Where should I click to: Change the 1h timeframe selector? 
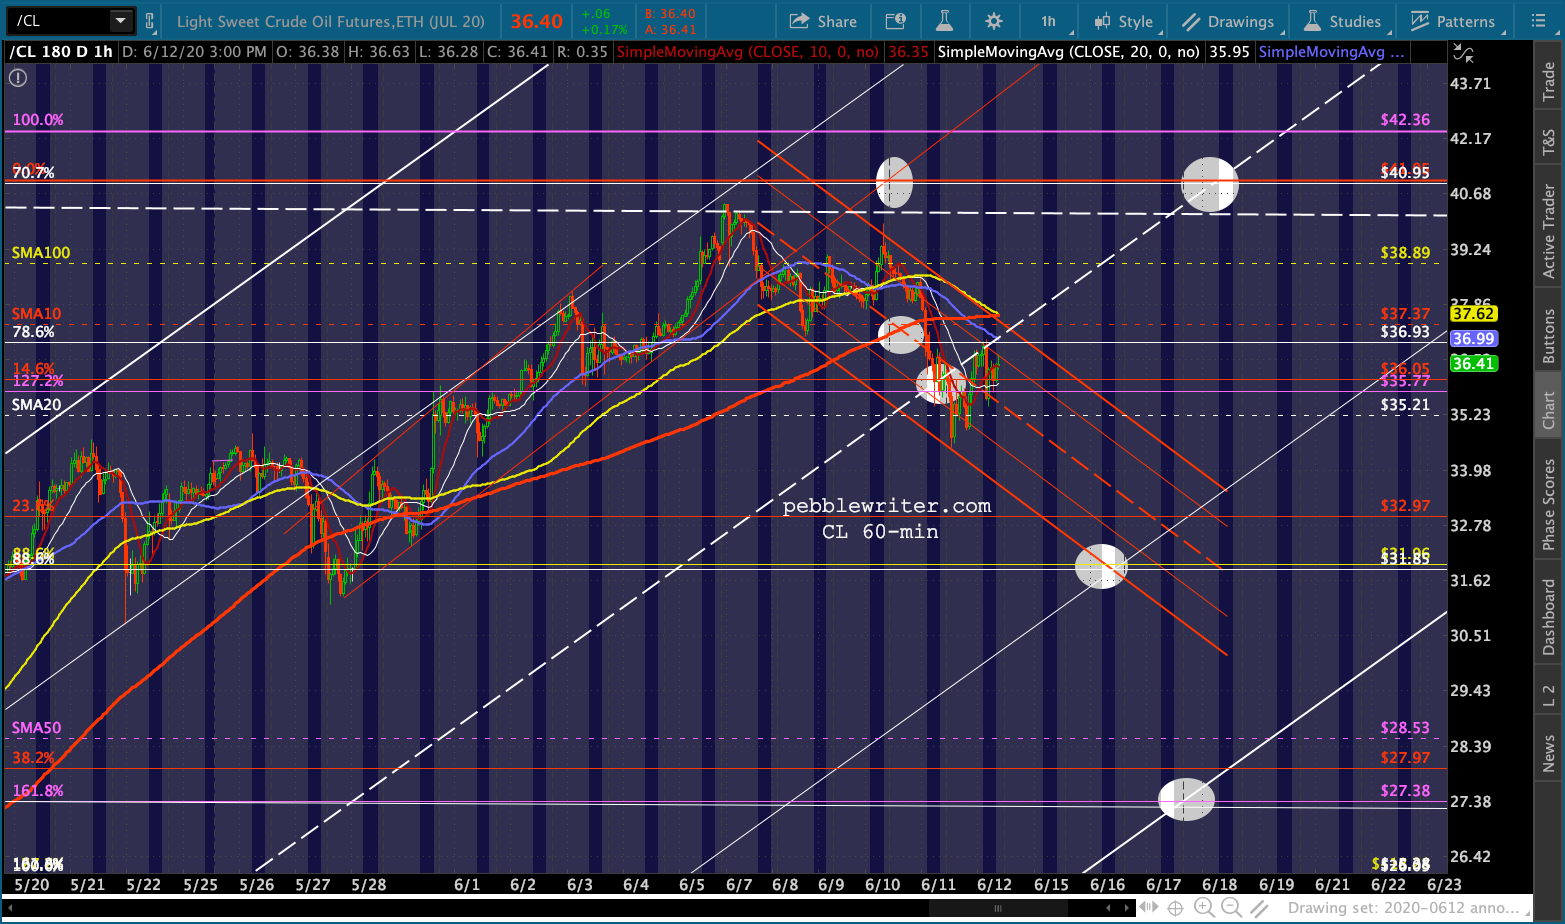1050,21
